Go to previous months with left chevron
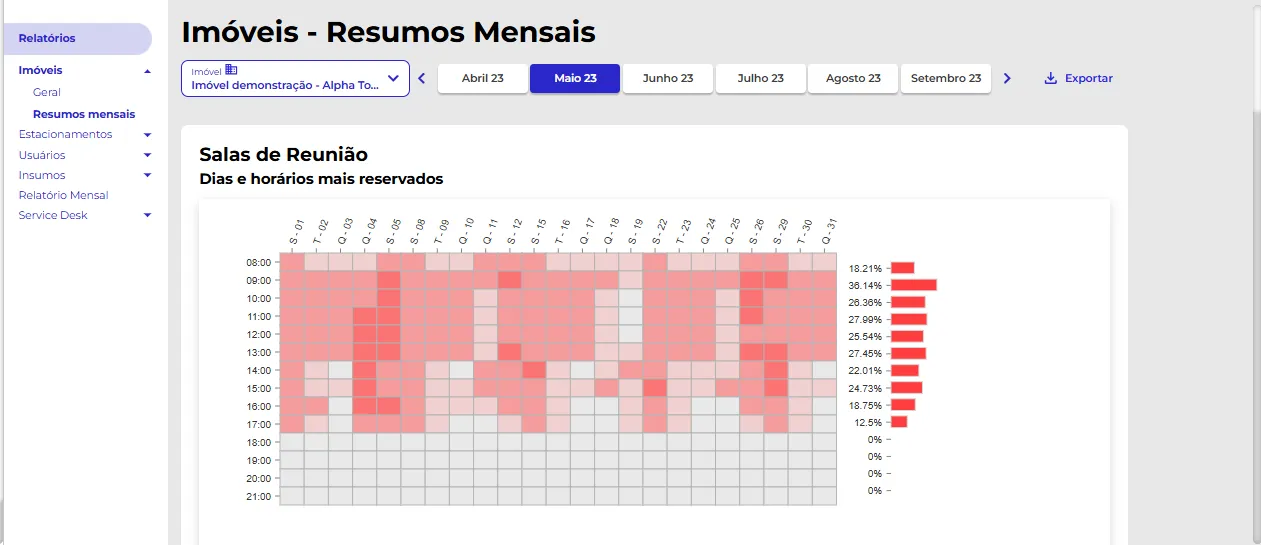This screenshot has width=1261, height=545. click(x=421, y=78)
